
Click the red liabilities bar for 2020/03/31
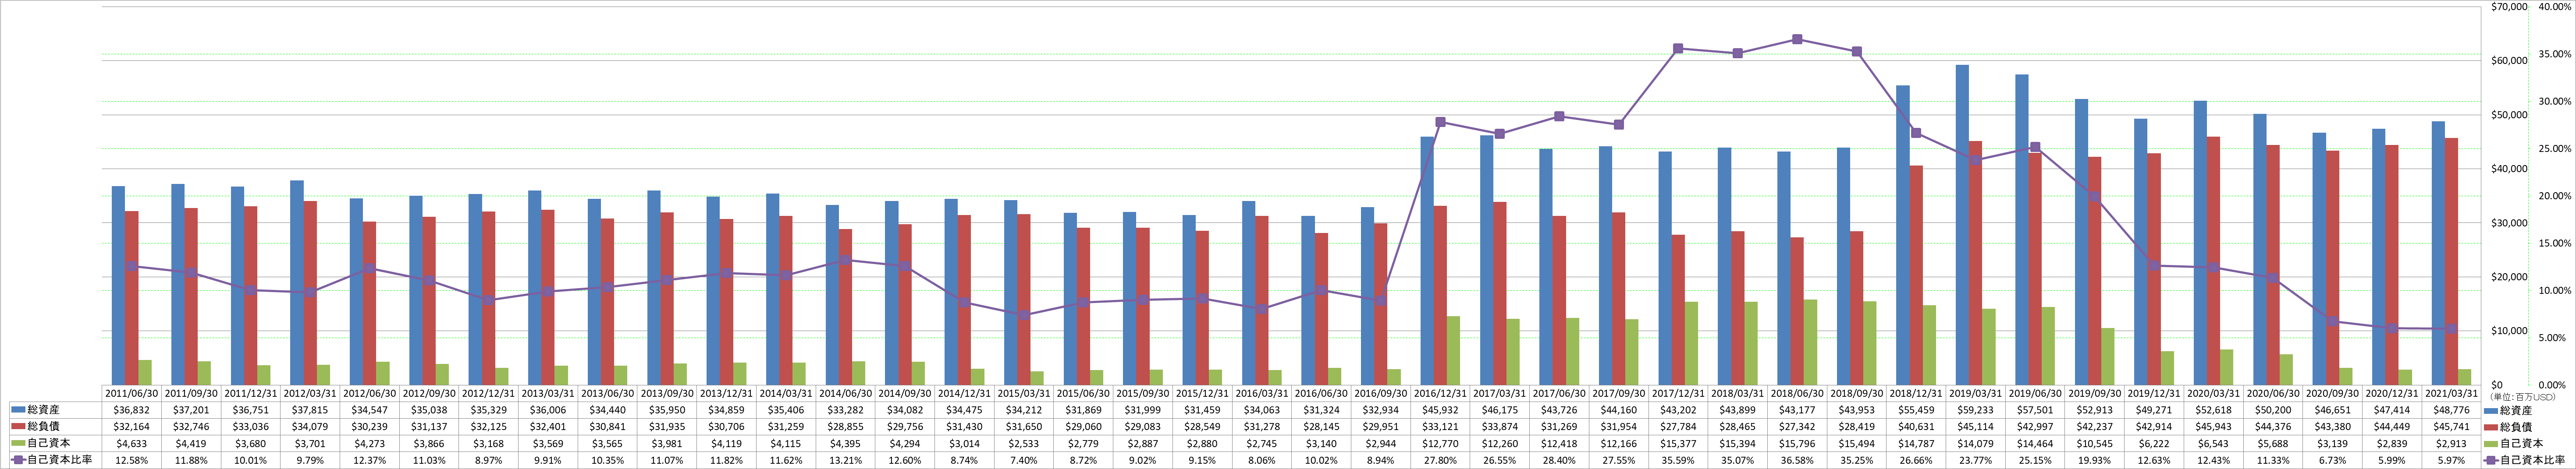[x=2214, y=261]
